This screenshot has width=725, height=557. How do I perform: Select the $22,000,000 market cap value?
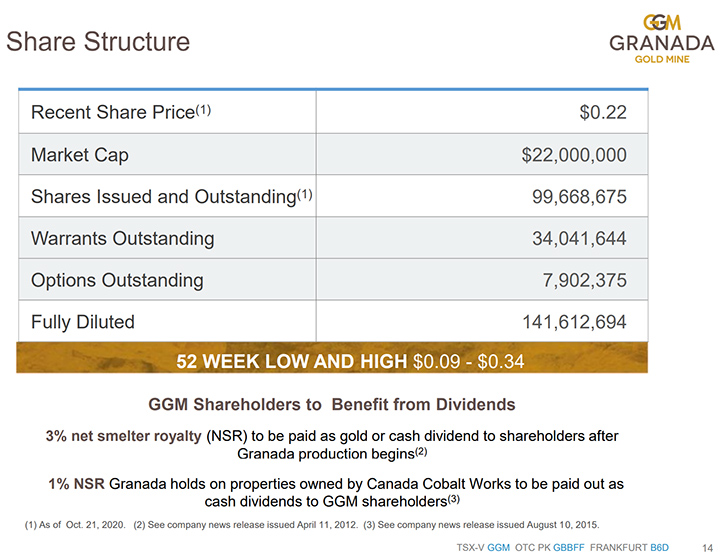coord(574,155)
